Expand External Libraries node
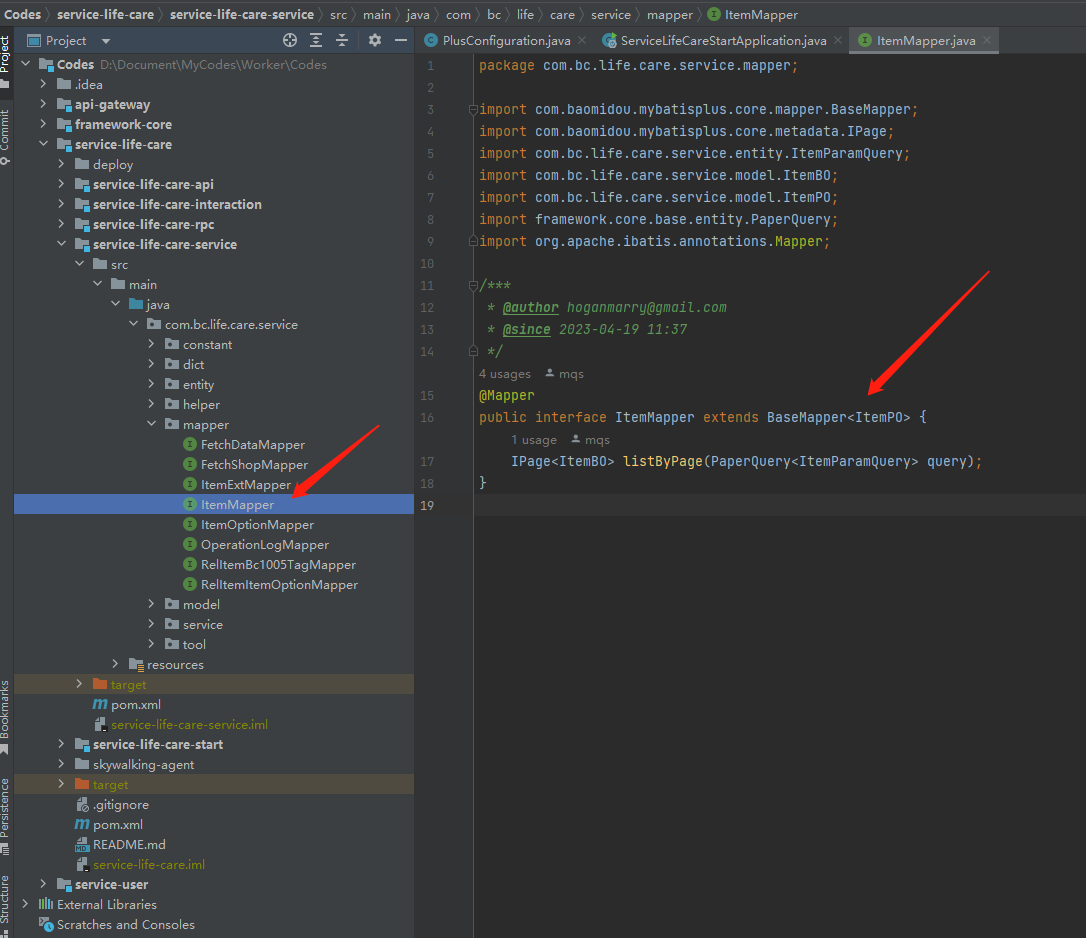The image size is (1086, 938). (x=26, y=904)
